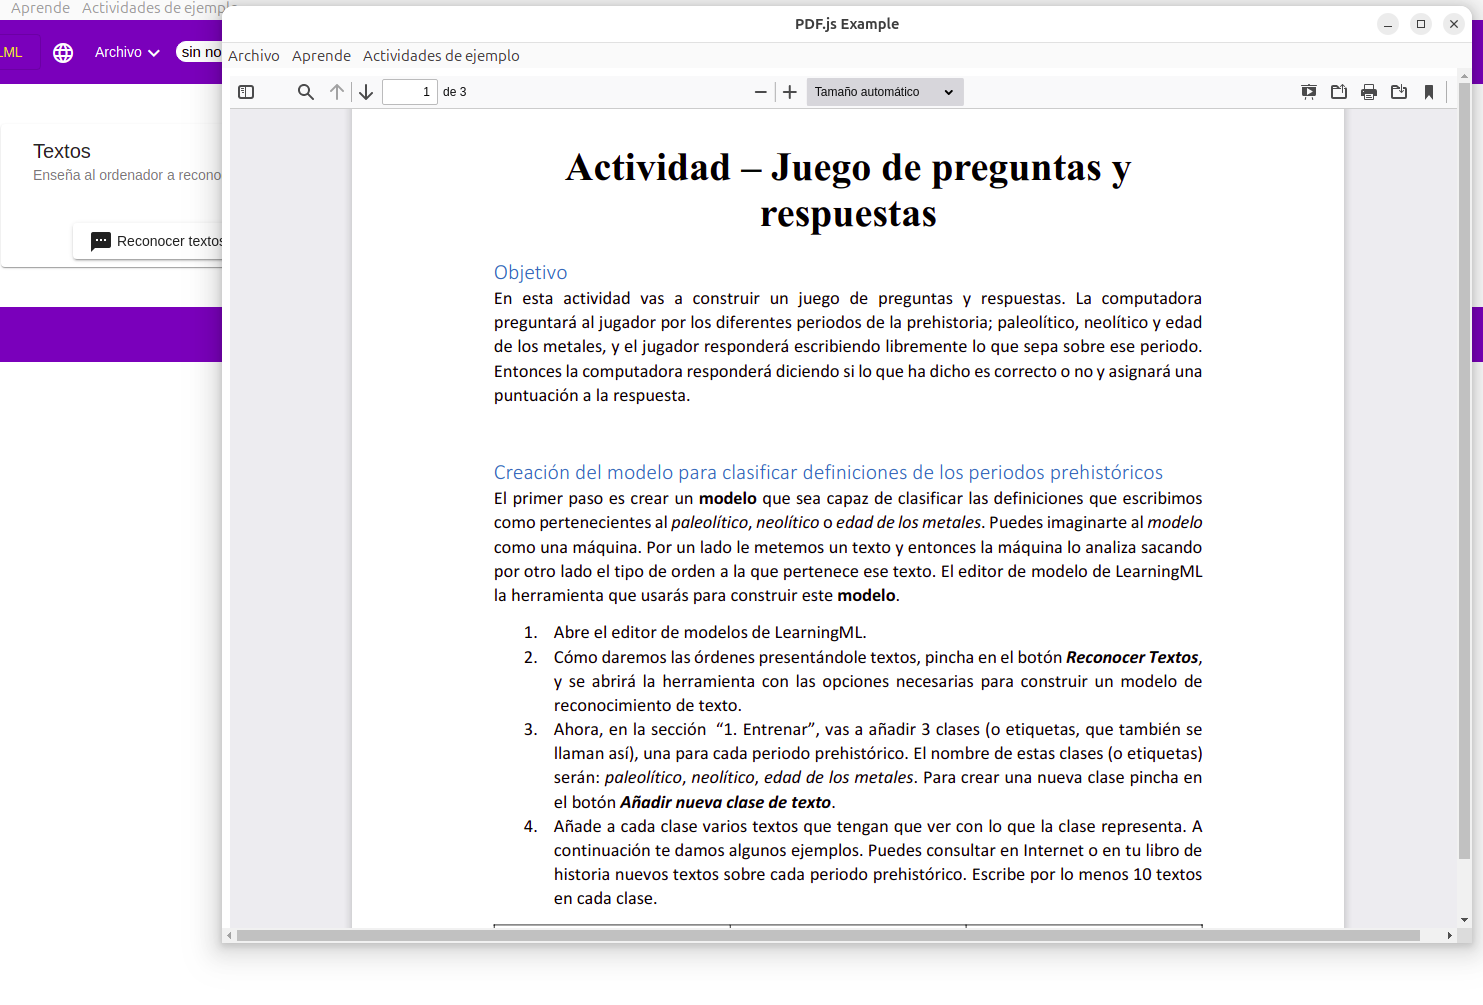Click 'Creación del modelo para clasificar' heading
The image size is (1483, 1005).
[x=828, y=472]
